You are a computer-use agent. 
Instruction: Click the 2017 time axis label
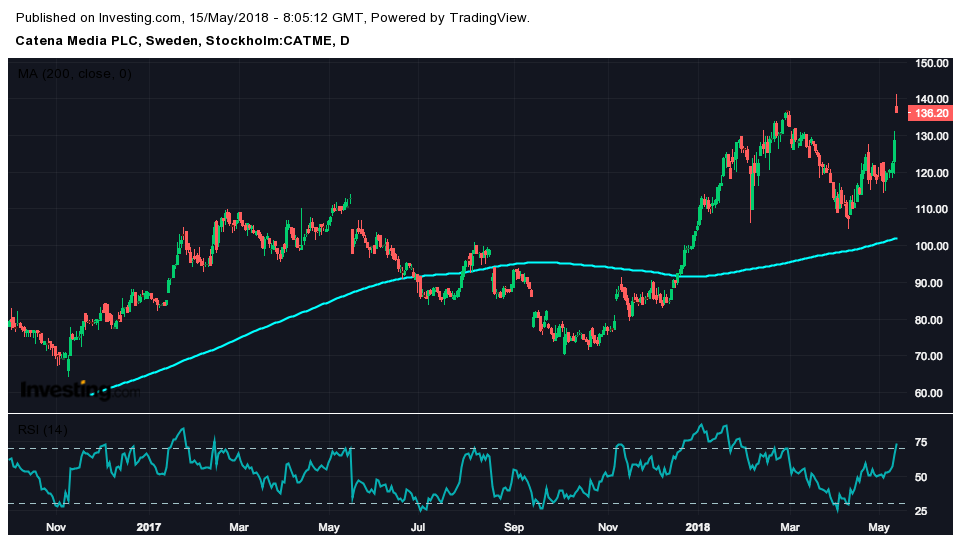click(x=149, y=527)
